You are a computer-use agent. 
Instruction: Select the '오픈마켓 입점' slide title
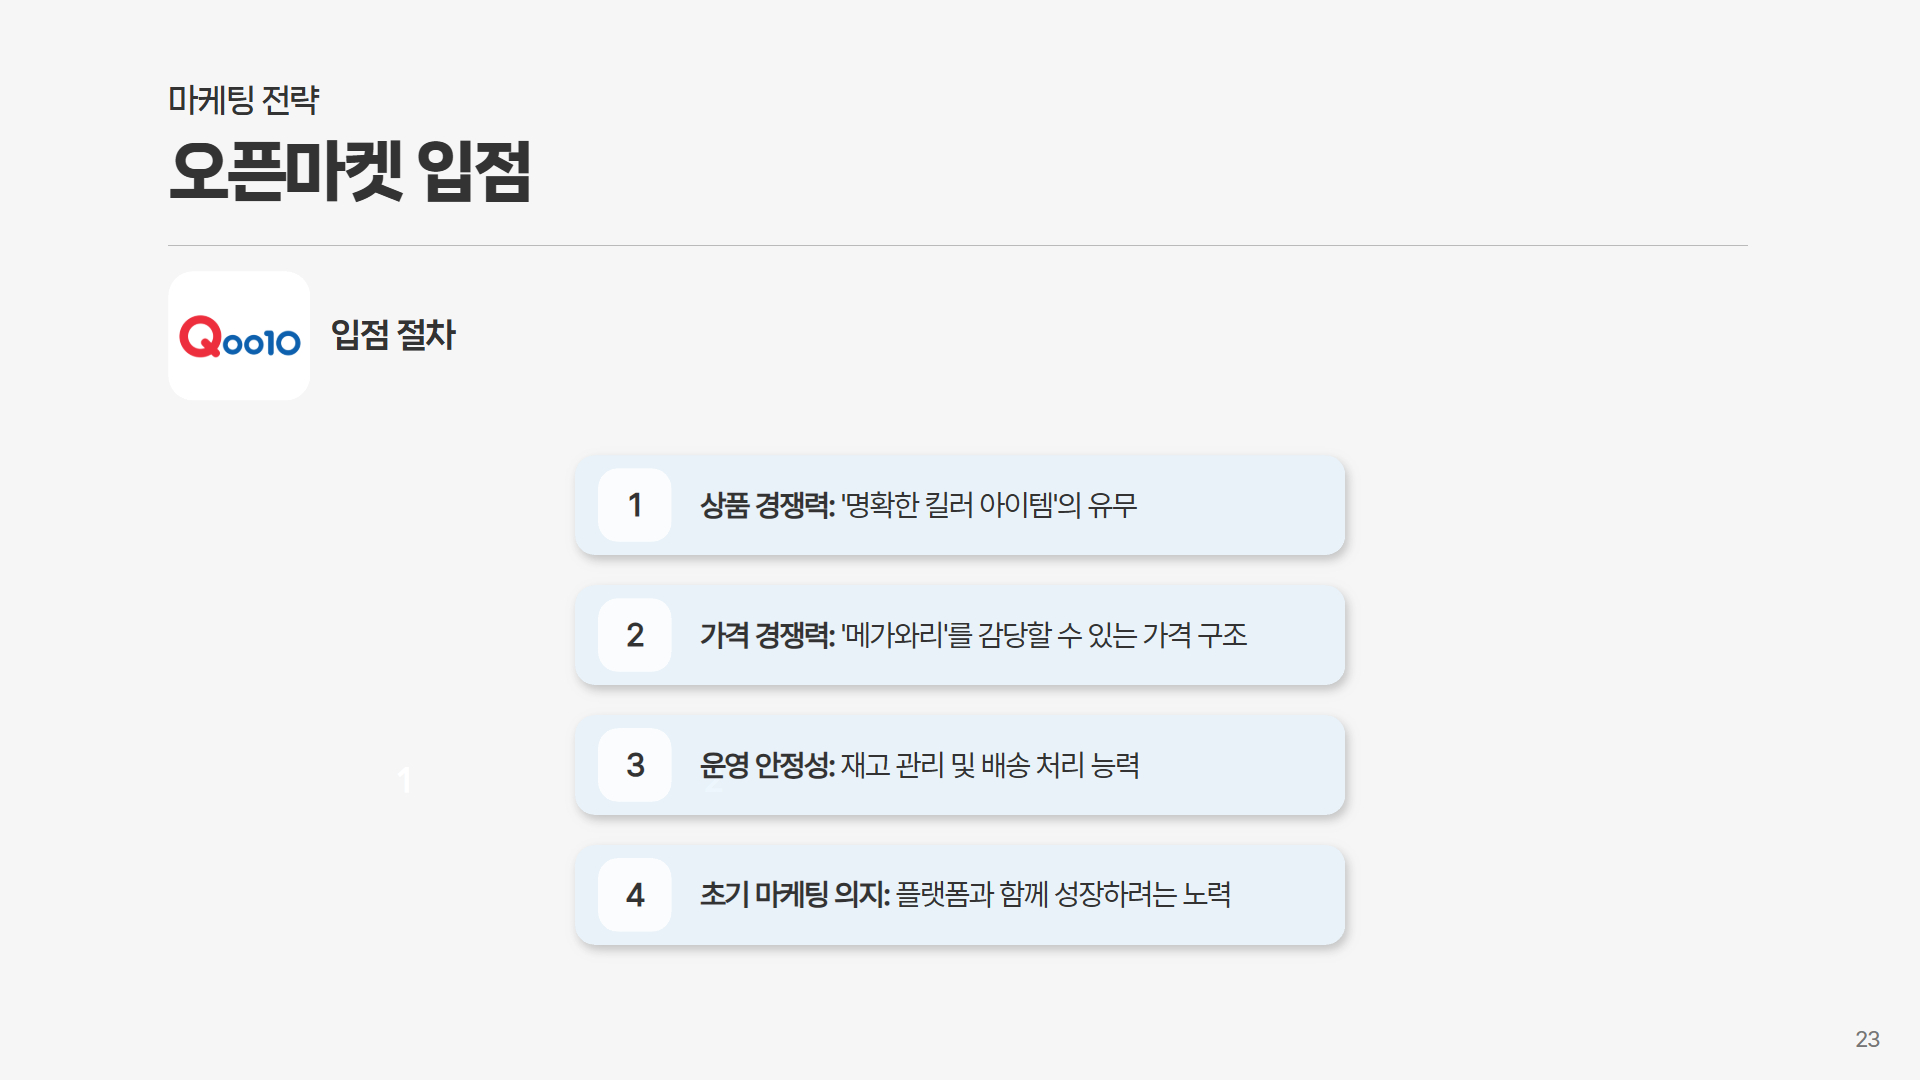tap(350, 171)
